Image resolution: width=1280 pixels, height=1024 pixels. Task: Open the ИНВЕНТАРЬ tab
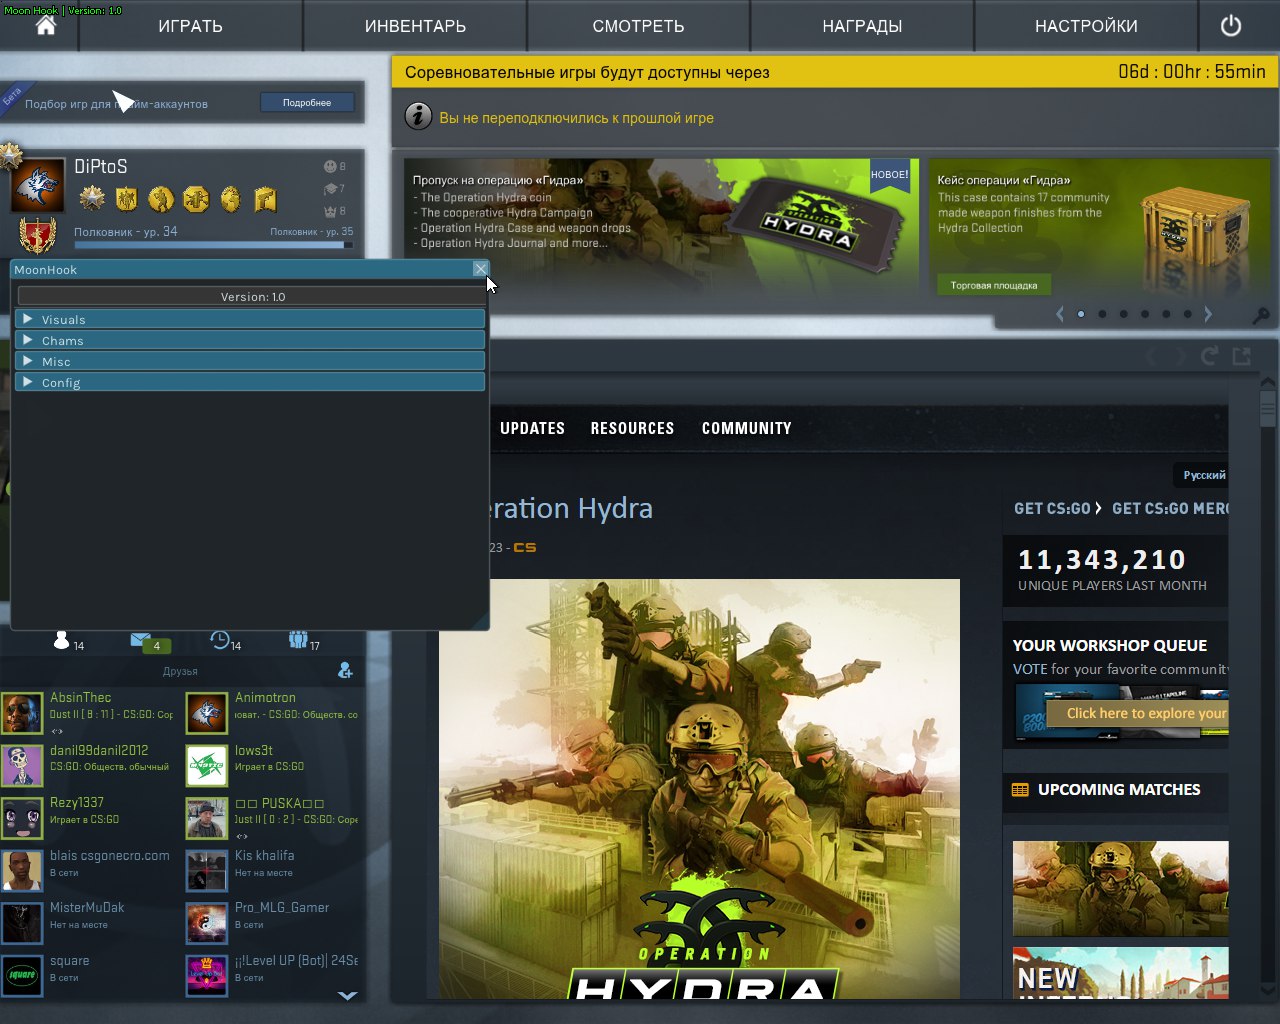coord(415,26)
